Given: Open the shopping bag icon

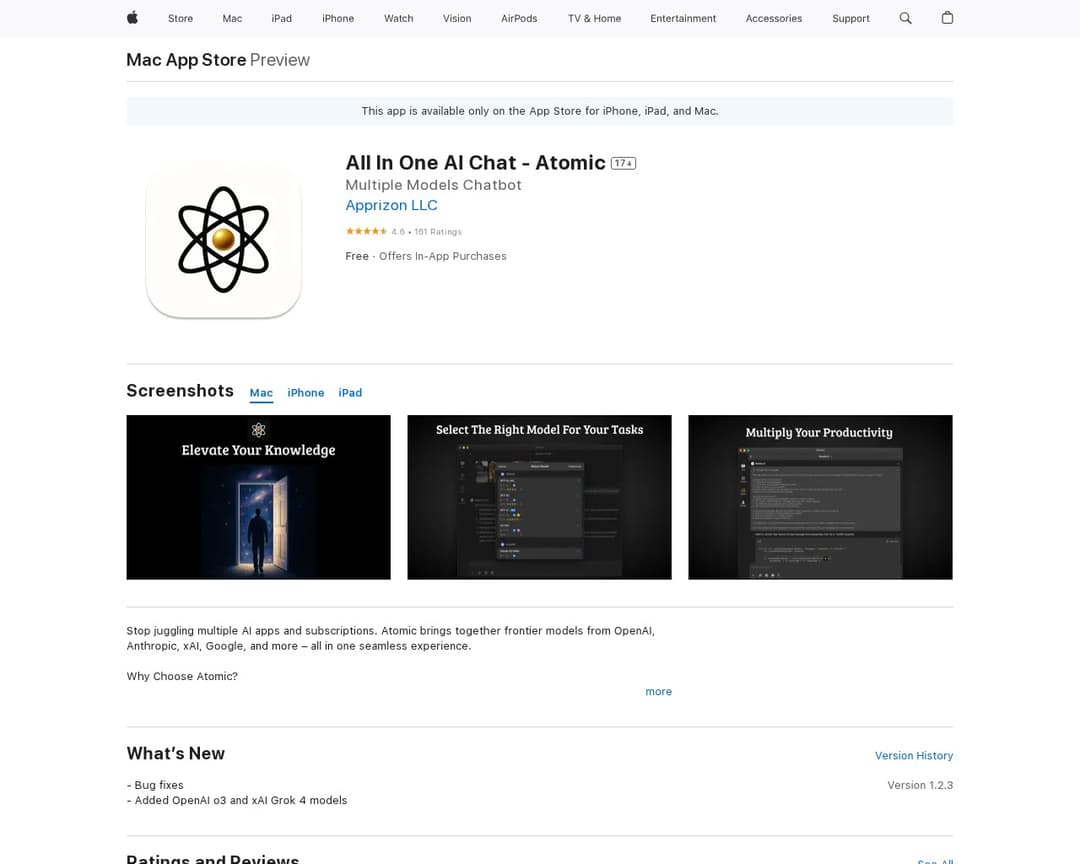Looking at the screenshot, I should (x=947, y=18).
